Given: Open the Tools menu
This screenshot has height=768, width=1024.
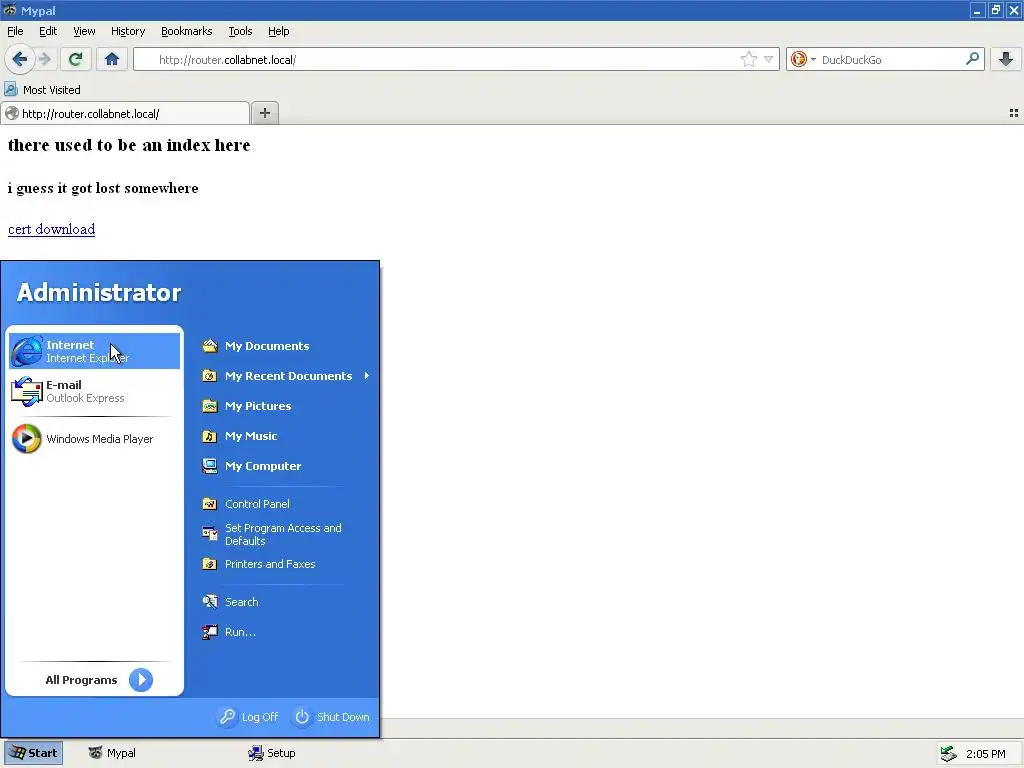Looking at the screenshot, I should (240, 31).
